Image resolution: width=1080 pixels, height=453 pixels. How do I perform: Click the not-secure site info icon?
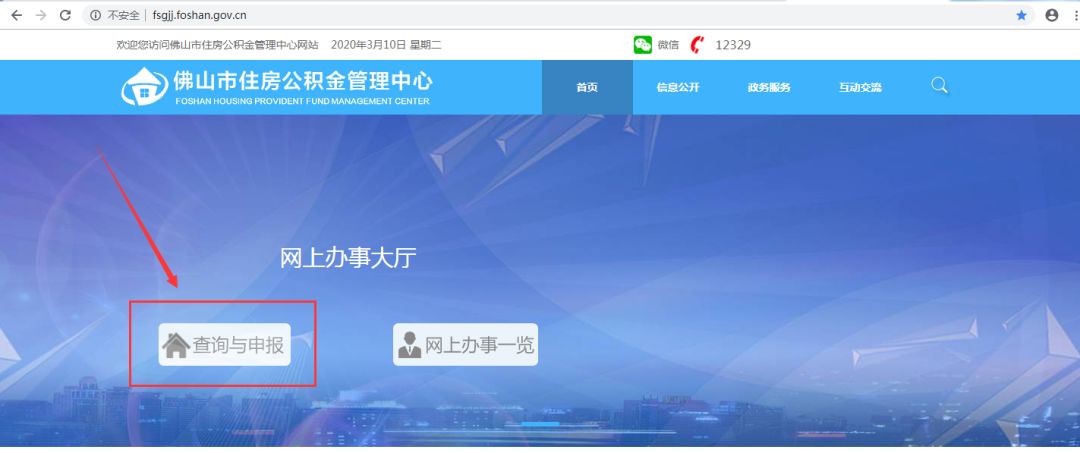point(95,15)
